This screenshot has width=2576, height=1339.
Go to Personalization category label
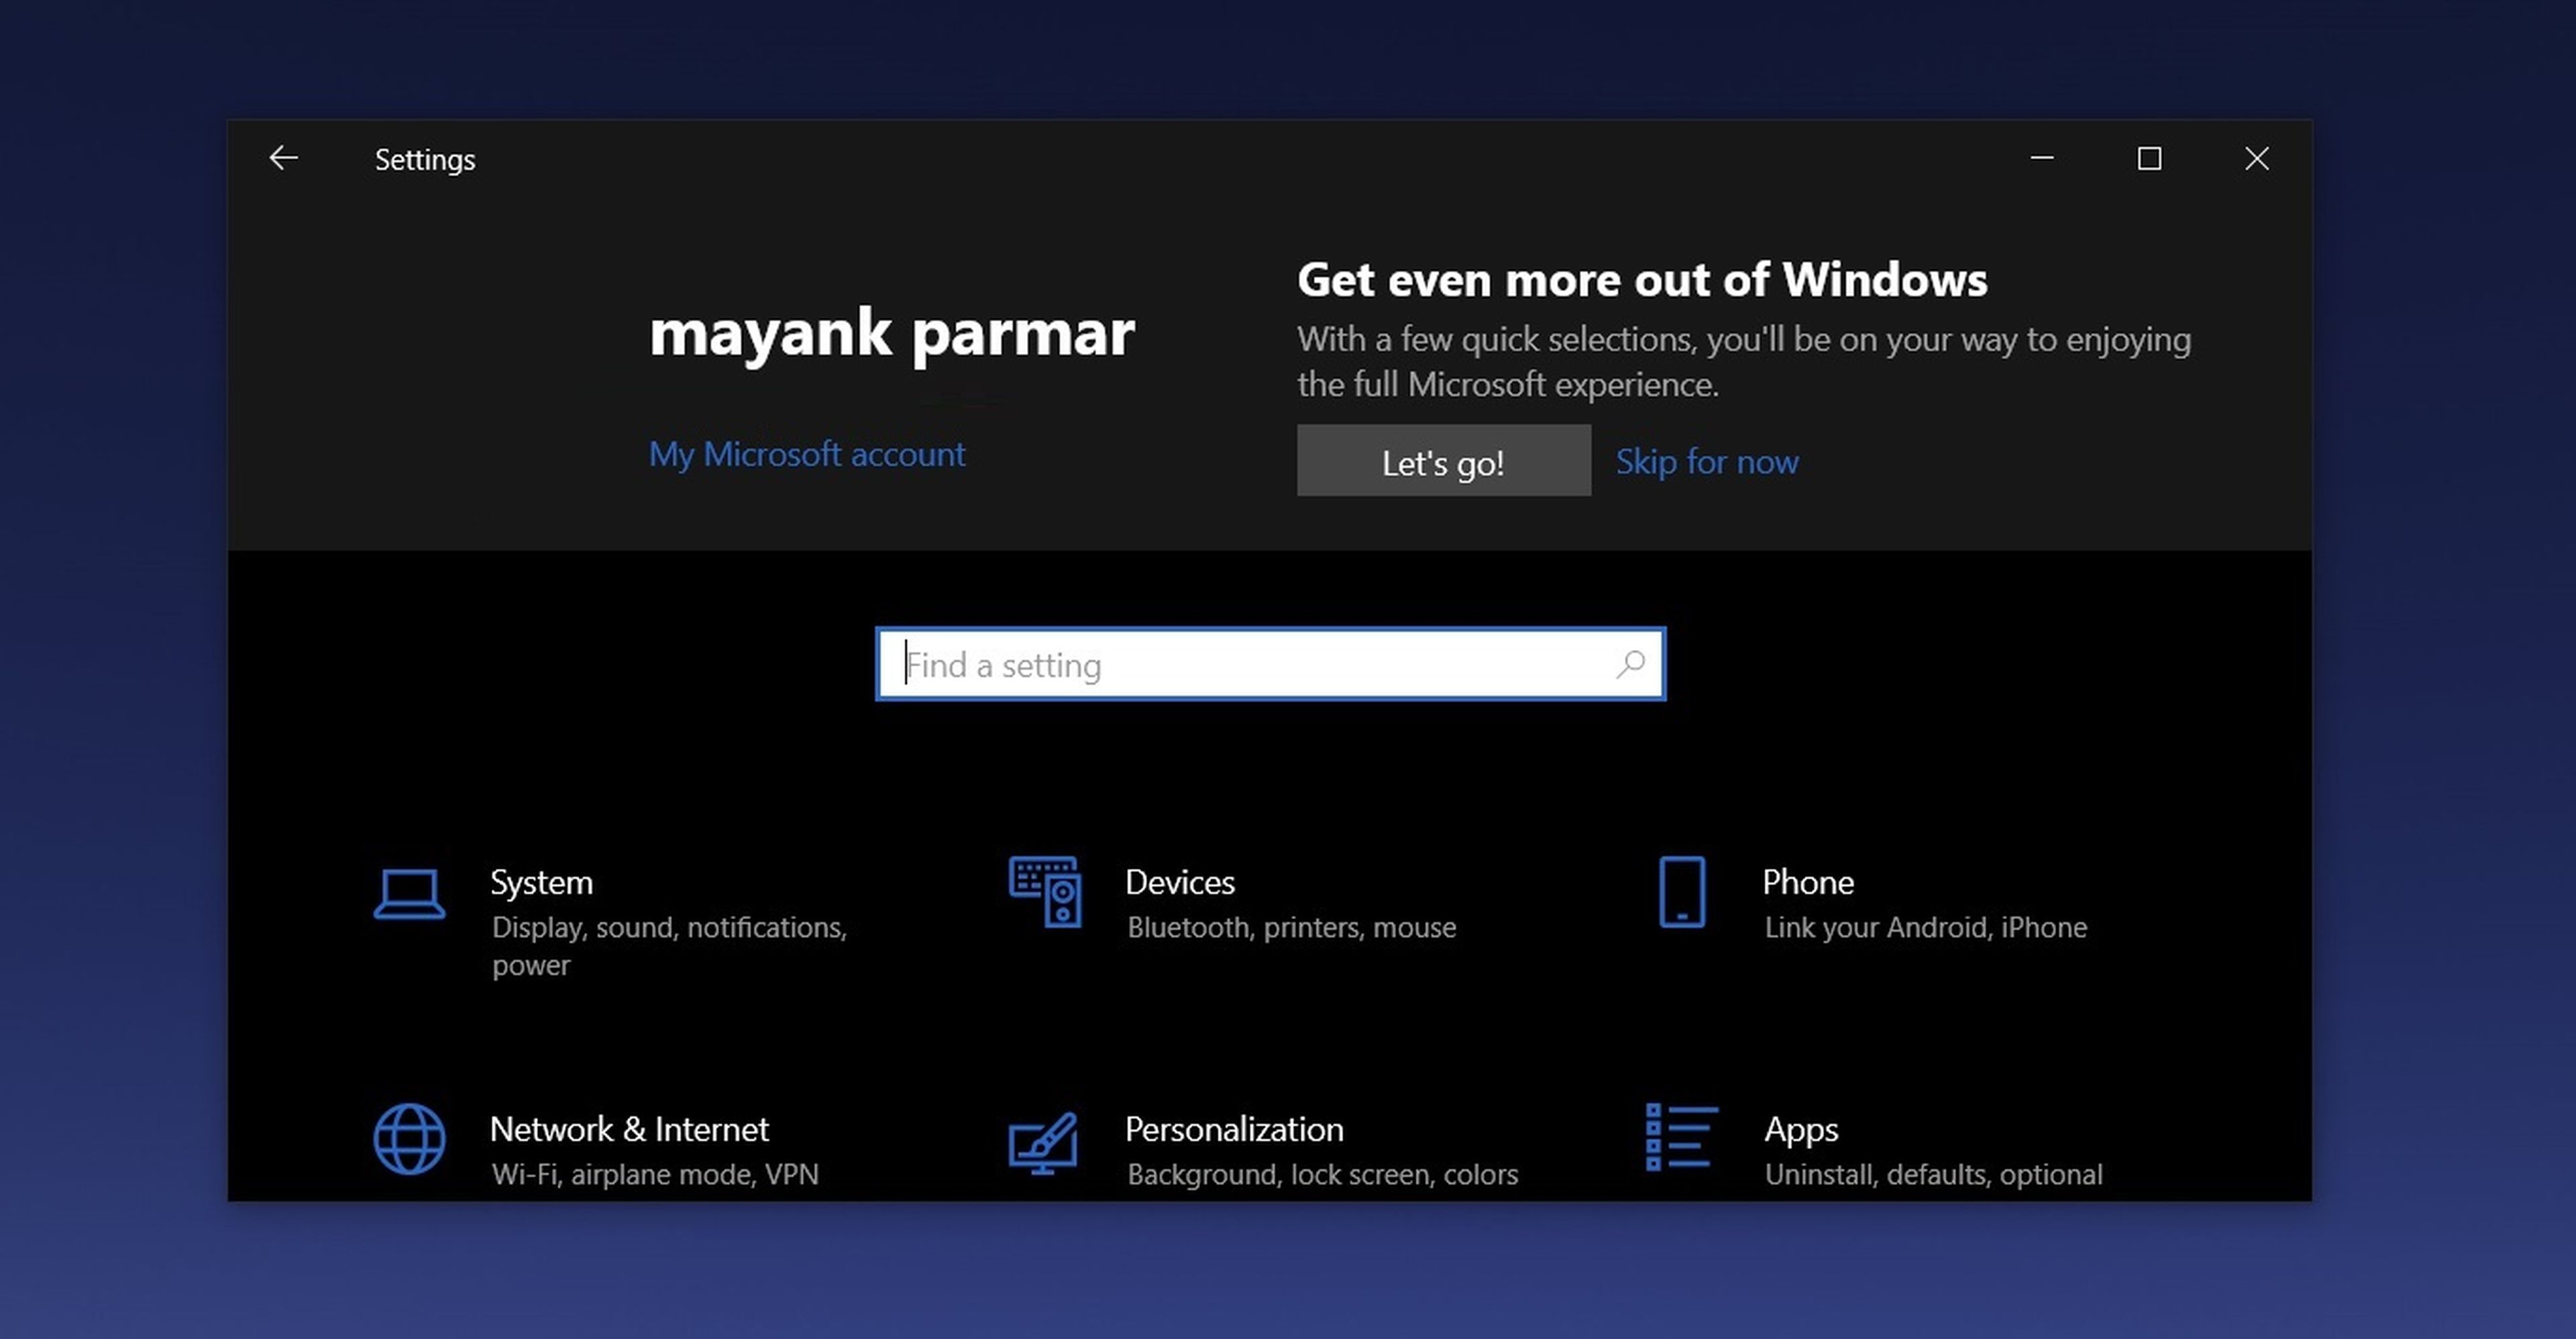[1234, 1129]
